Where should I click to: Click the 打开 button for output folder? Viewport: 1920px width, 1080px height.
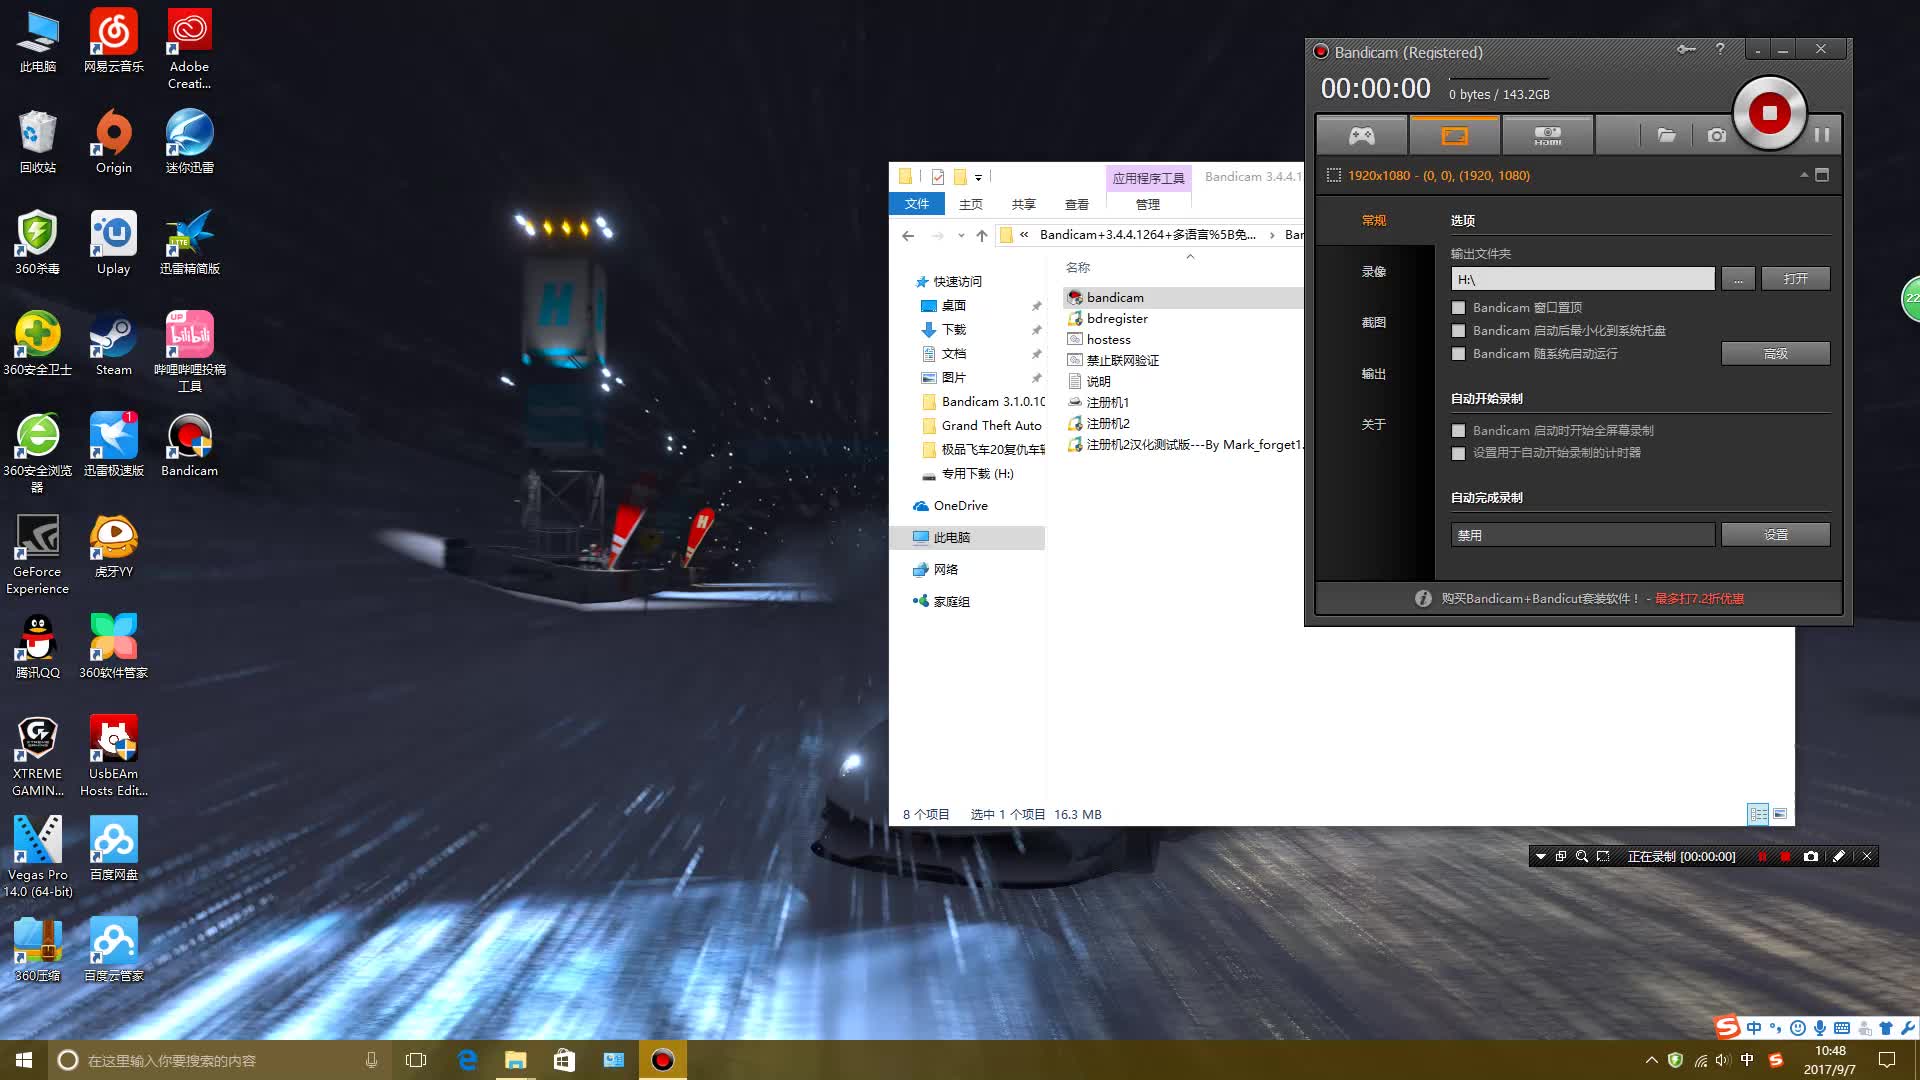[1795, 279]
